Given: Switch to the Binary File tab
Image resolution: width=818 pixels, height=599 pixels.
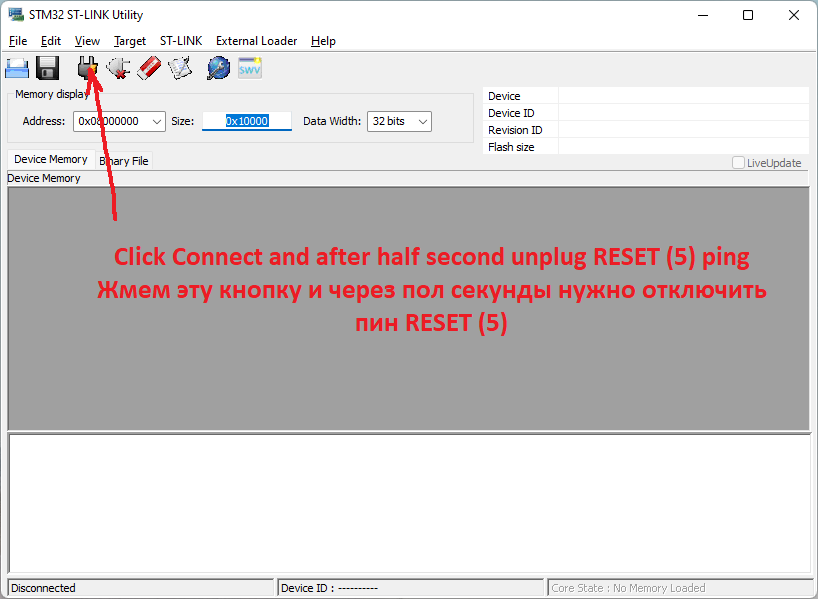Looking at the screenshot, I should tap(124, 161).
